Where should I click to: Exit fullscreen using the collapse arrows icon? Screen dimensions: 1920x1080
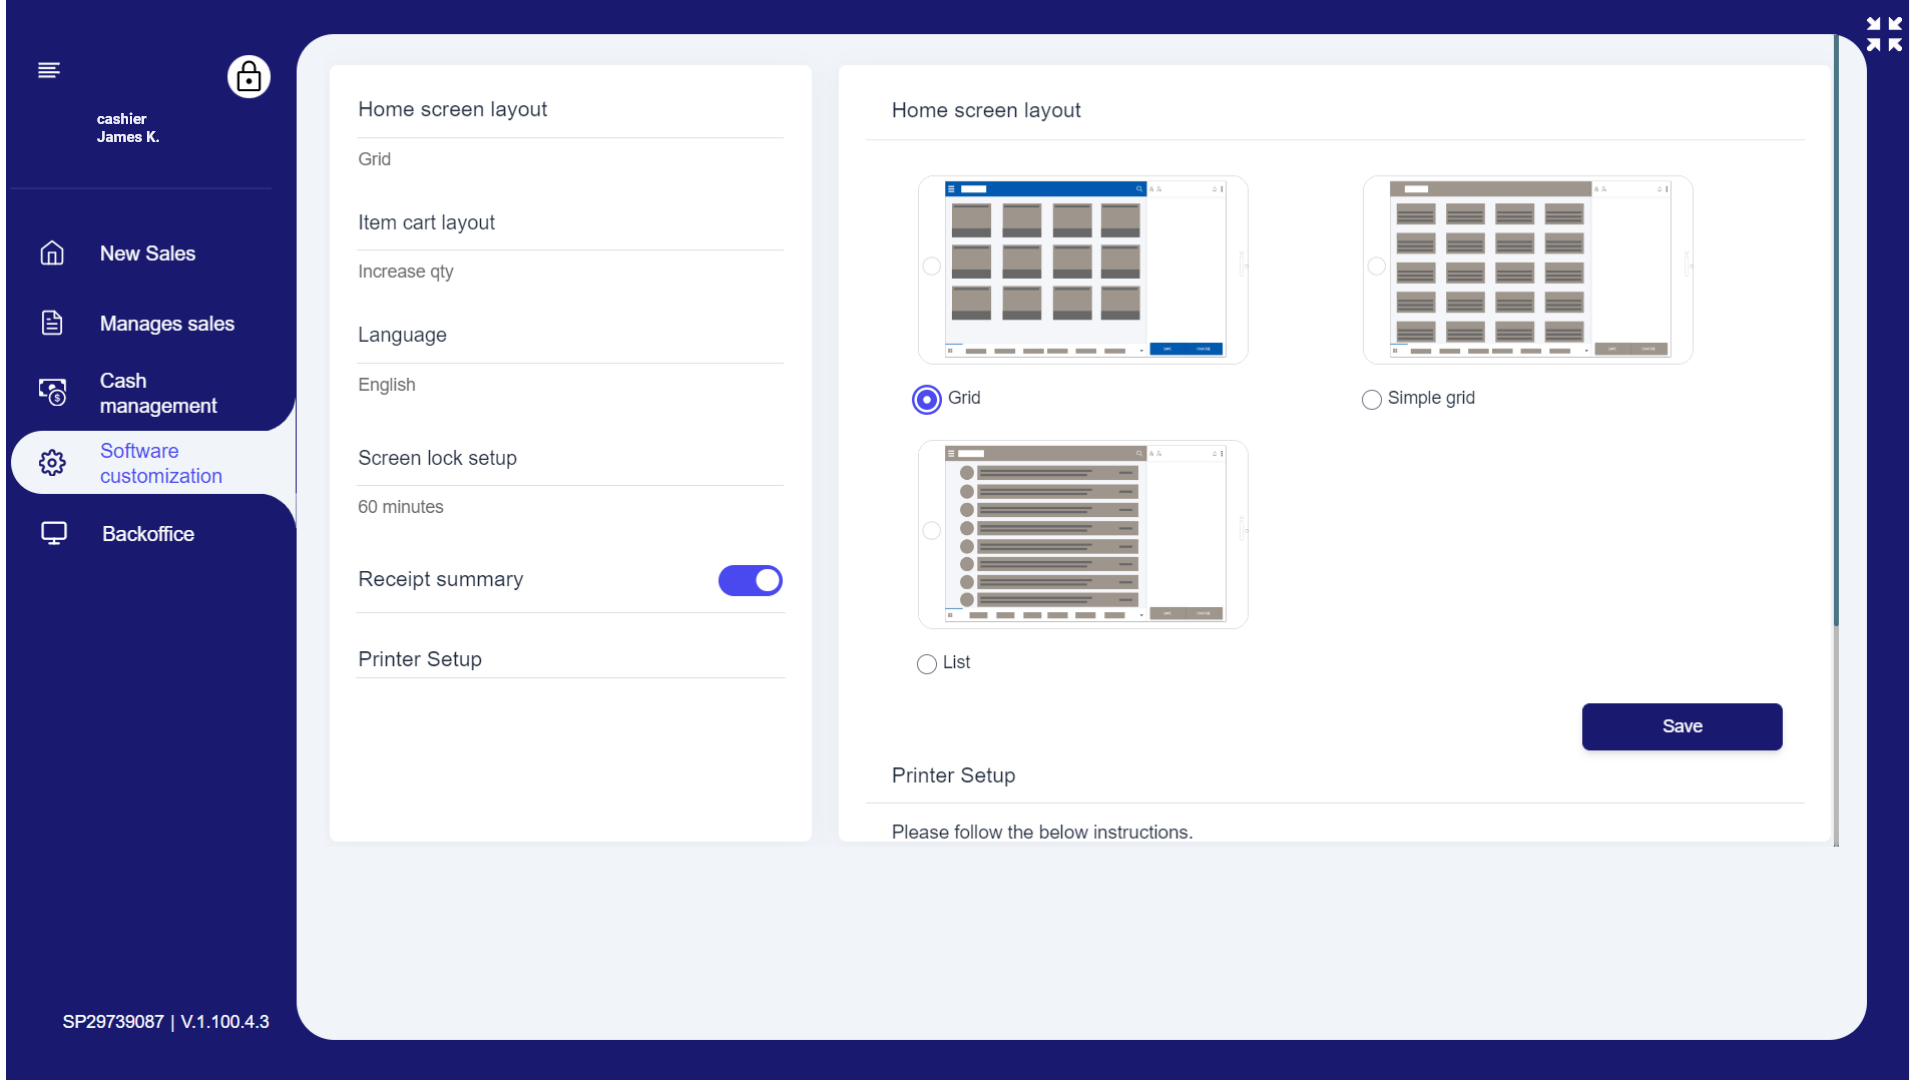click(x=1884, y=34)
